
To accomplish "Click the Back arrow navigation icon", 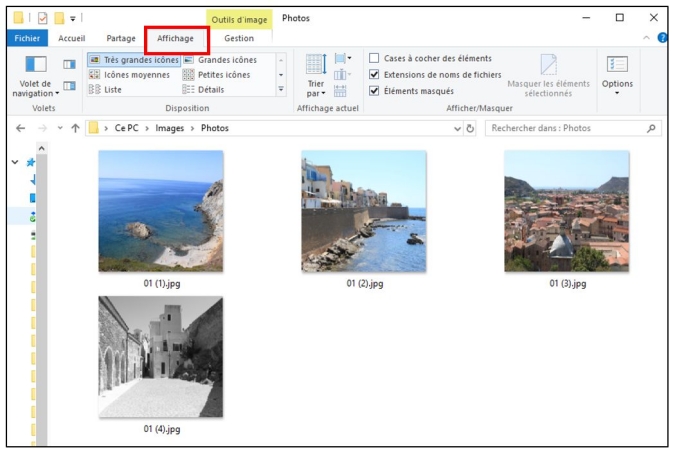I will click(x=21, y=129).
